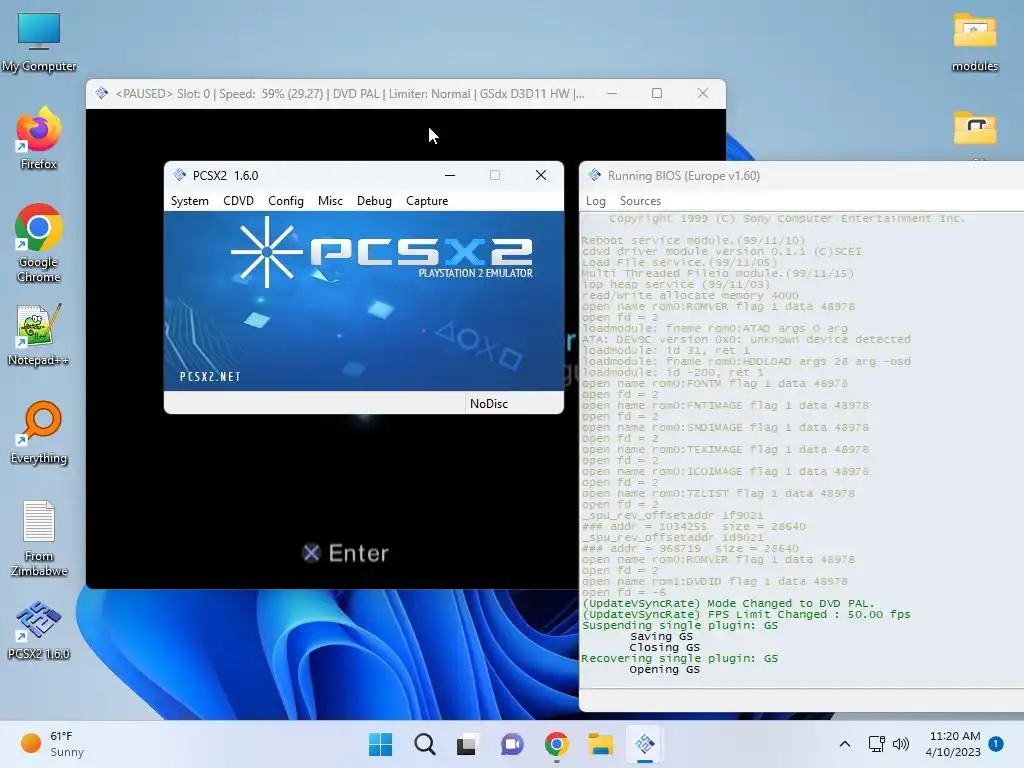Screen dimensions: 1024x768
Task: Open the Capture menu
Action: (427, 201)
